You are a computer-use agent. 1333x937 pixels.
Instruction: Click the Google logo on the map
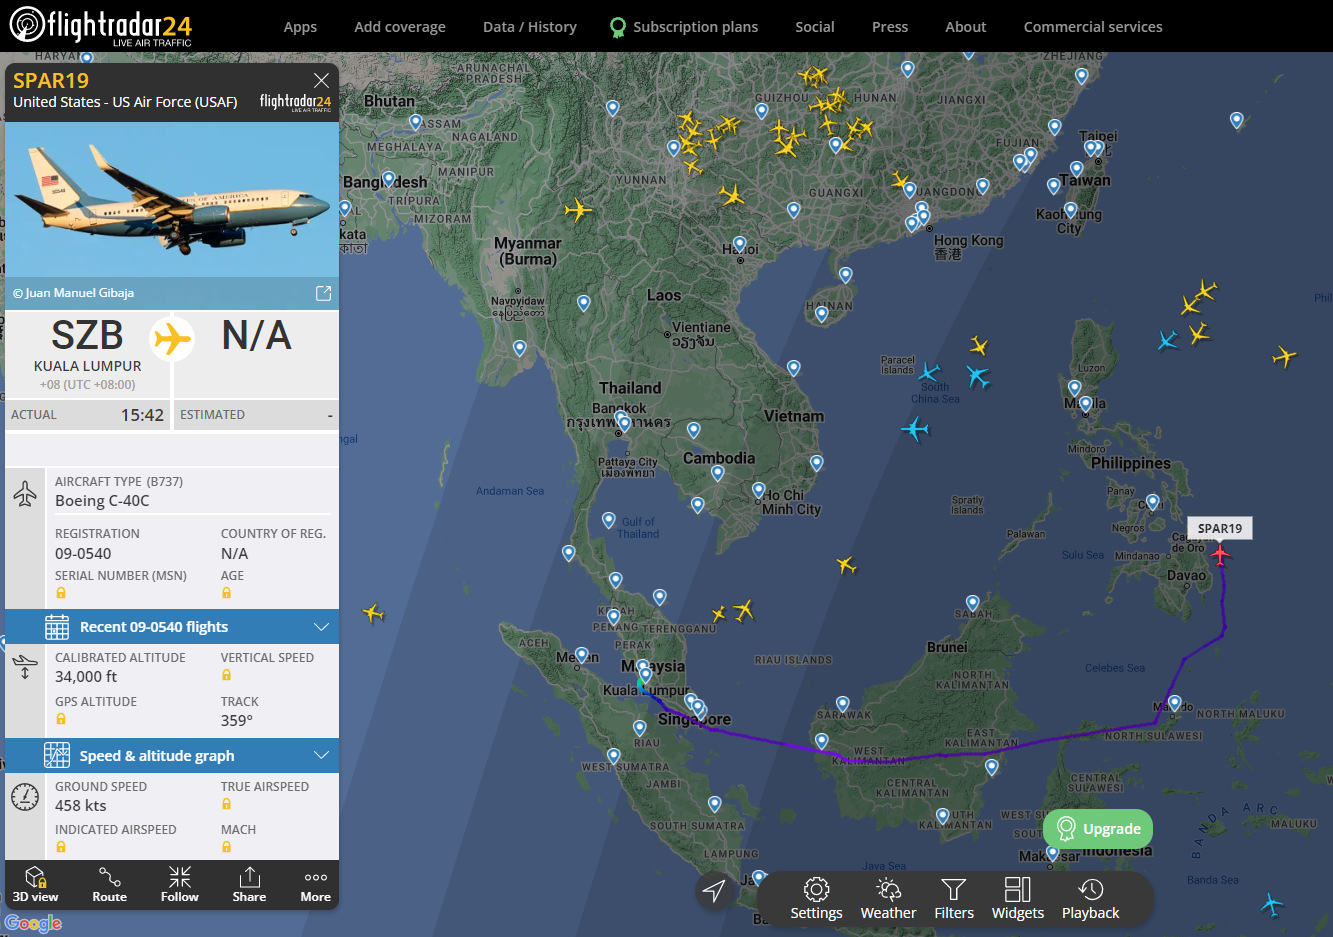point(33,923)
